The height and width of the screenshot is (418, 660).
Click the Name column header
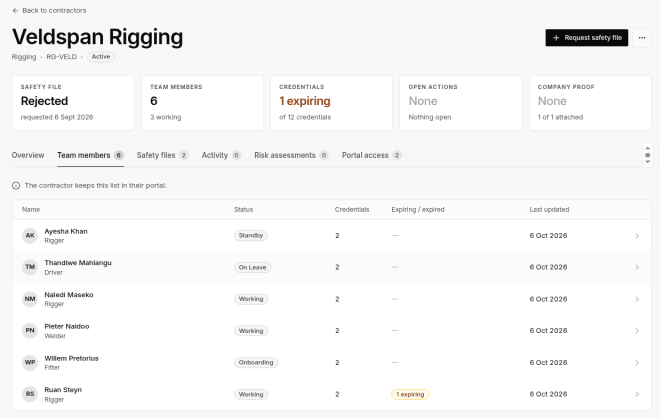31,210
